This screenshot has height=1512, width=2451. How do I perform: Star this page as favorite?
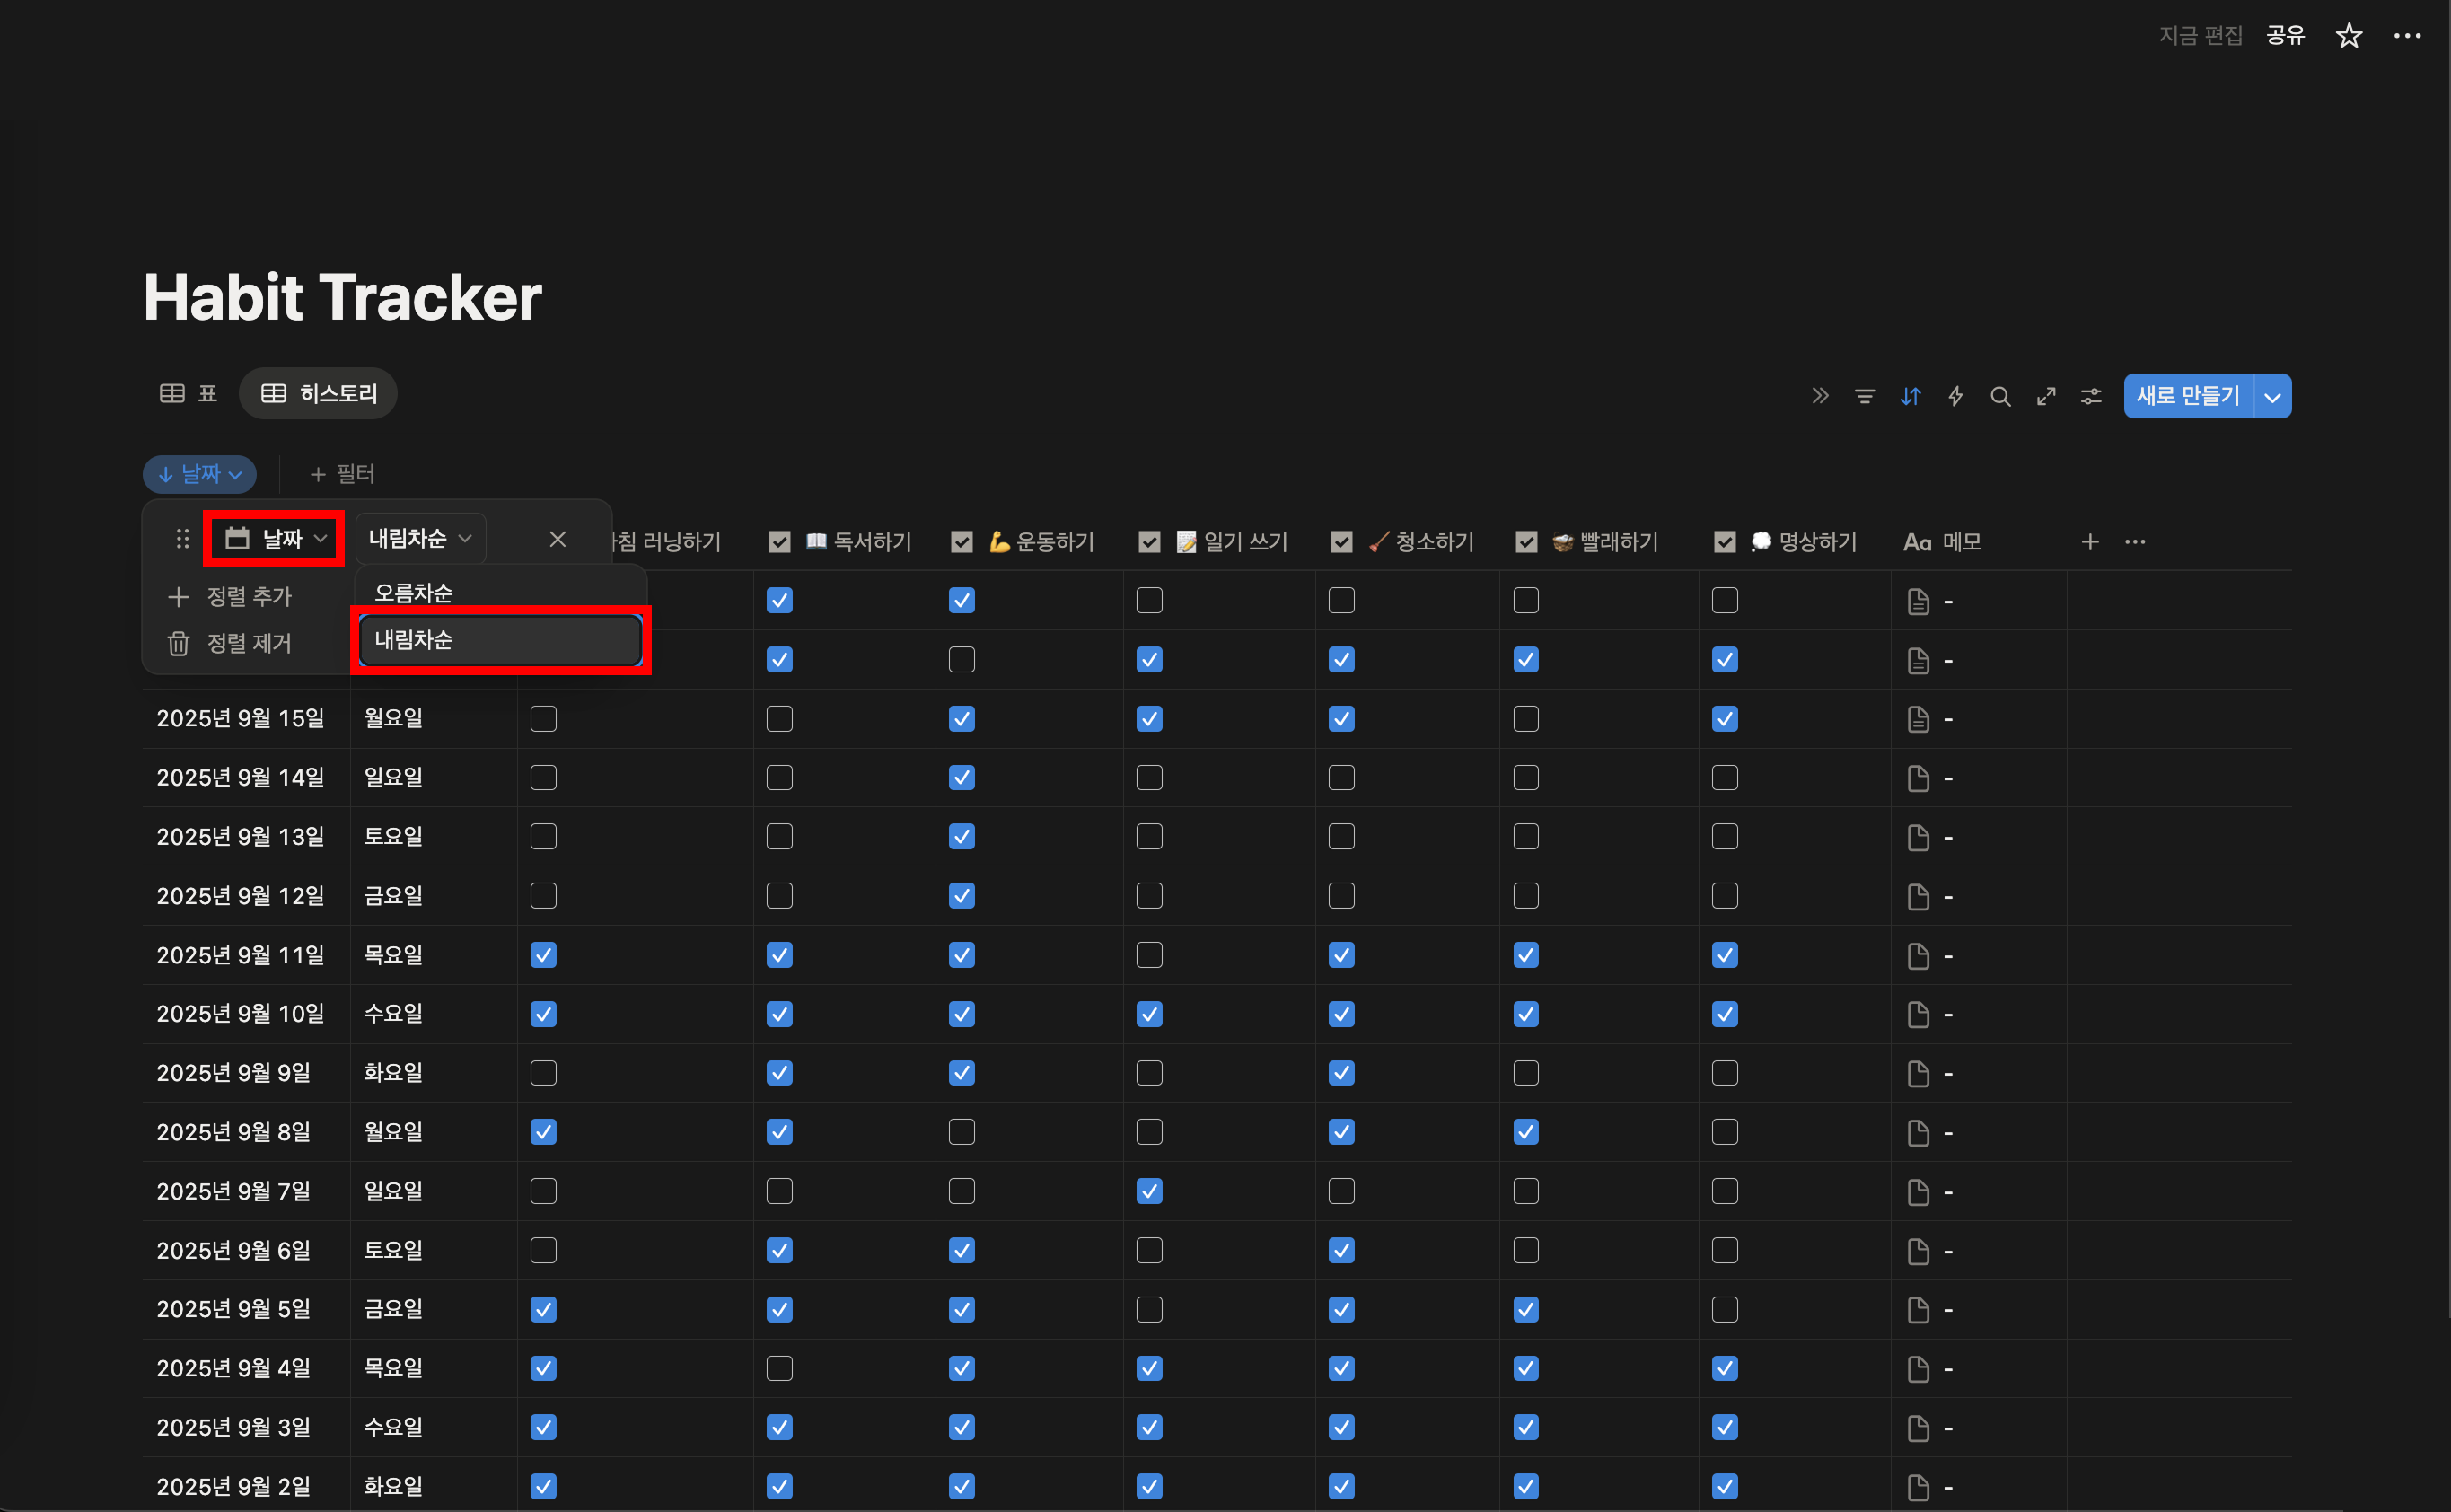[2348, 36]
